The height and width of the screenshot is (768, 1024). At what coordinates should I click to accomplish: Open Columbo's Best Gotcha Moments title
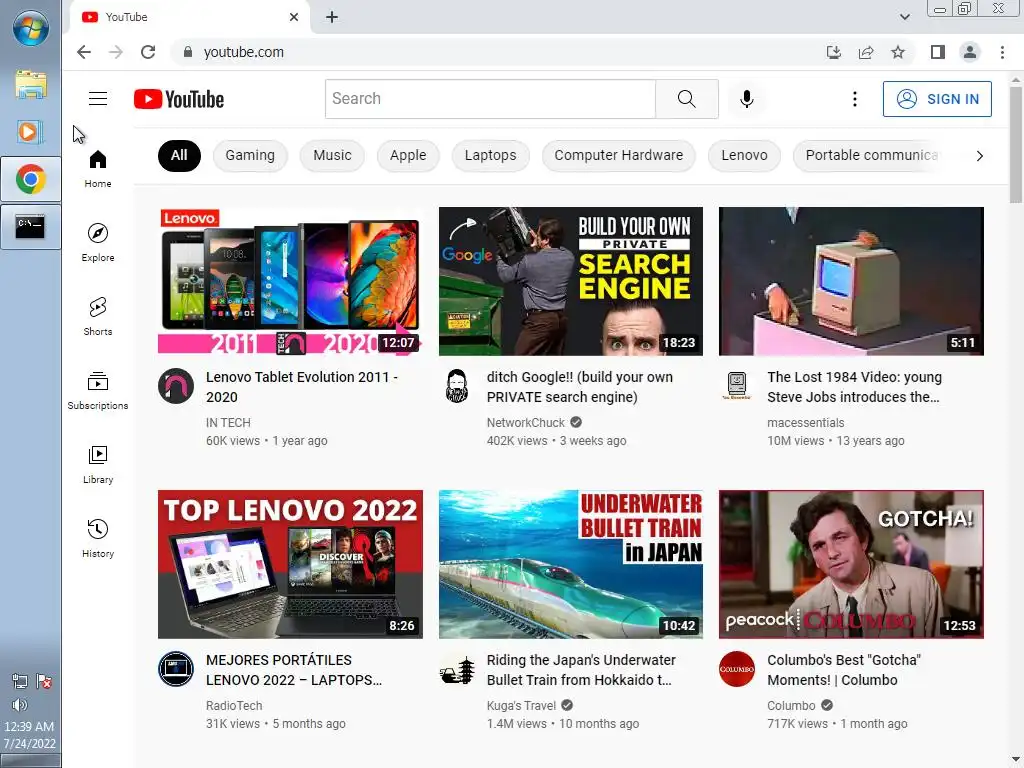[844, 670]
